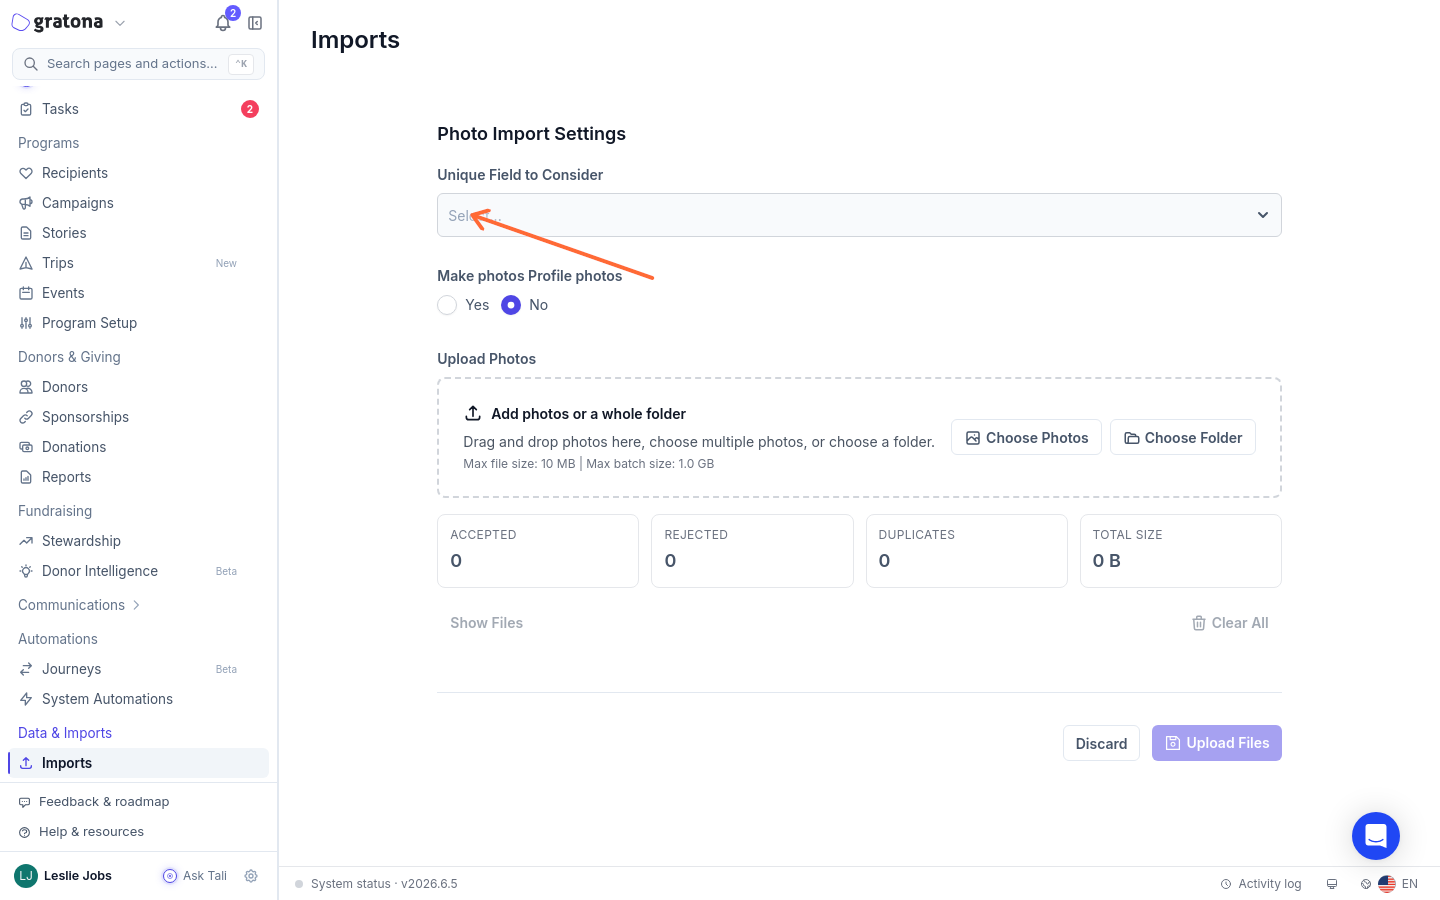Screen dimensions: 1440x900
Task: Go to Trips in sidebar
Action: click(138, 263)
